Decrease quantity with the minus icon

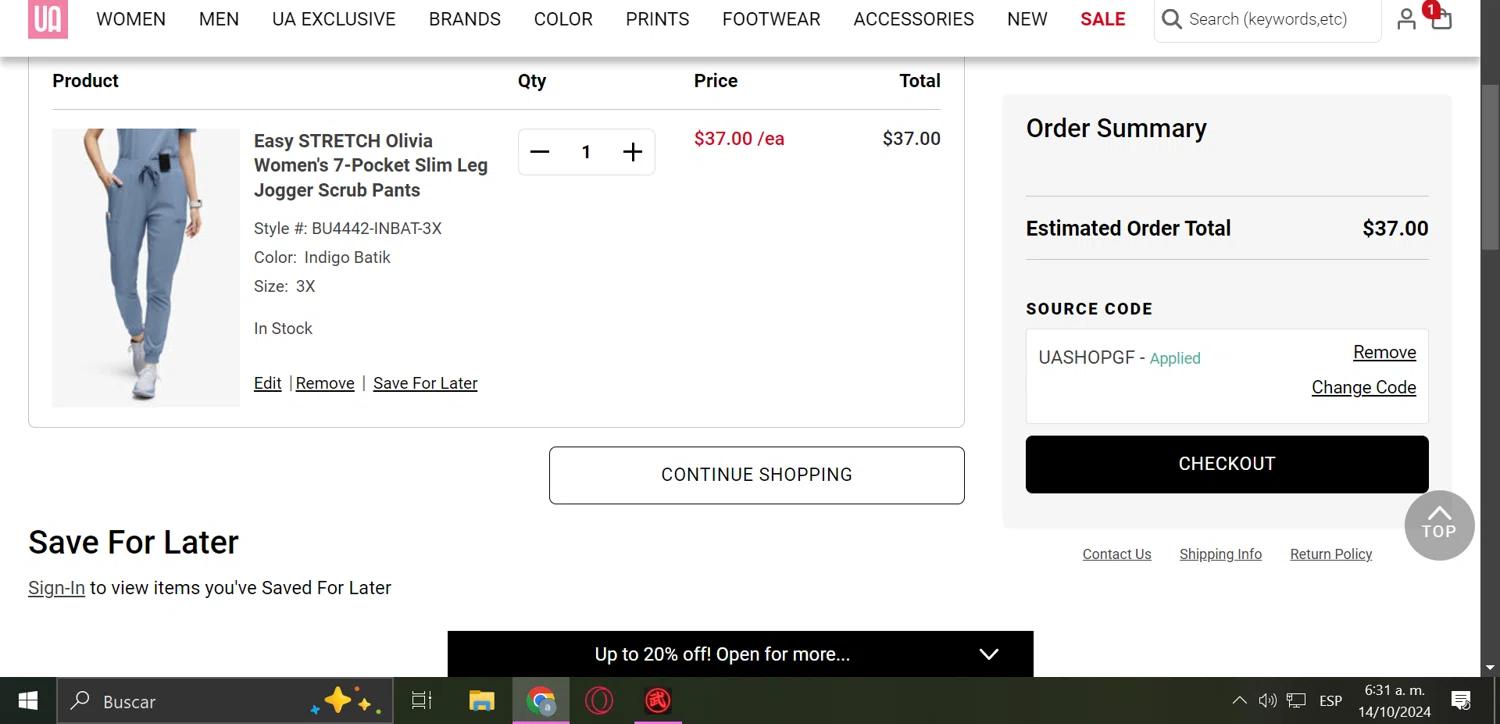(540, 152)
